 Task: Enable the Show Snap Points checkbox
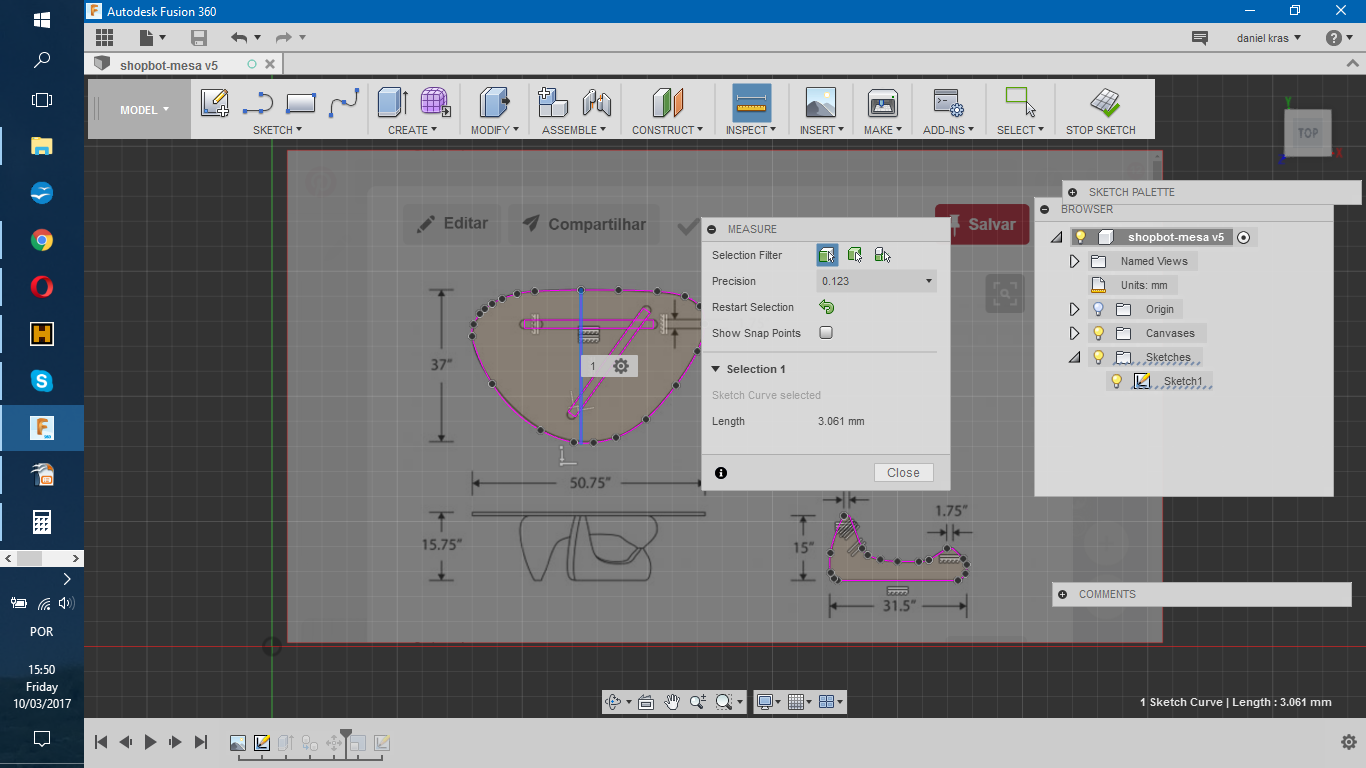point(826,333)
